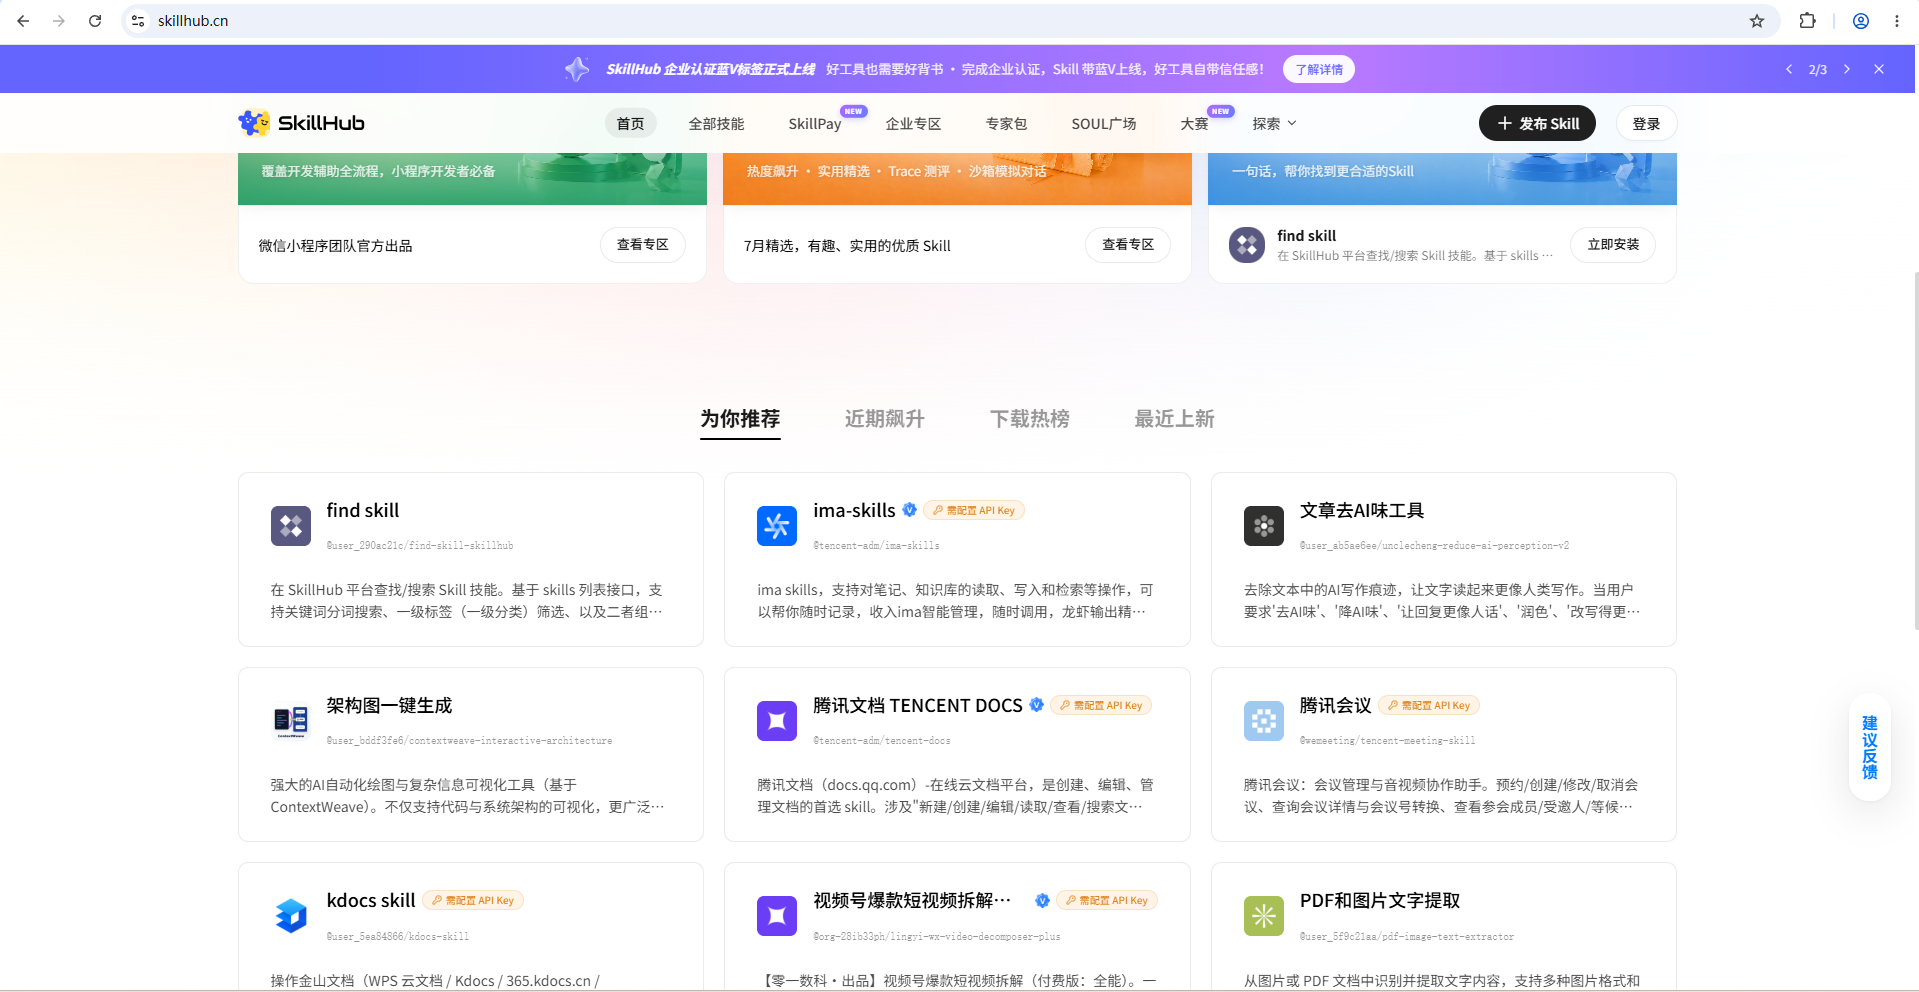Click the browser forward arrow
This screenshot has height=992, width=1919.
coord(59,21)
